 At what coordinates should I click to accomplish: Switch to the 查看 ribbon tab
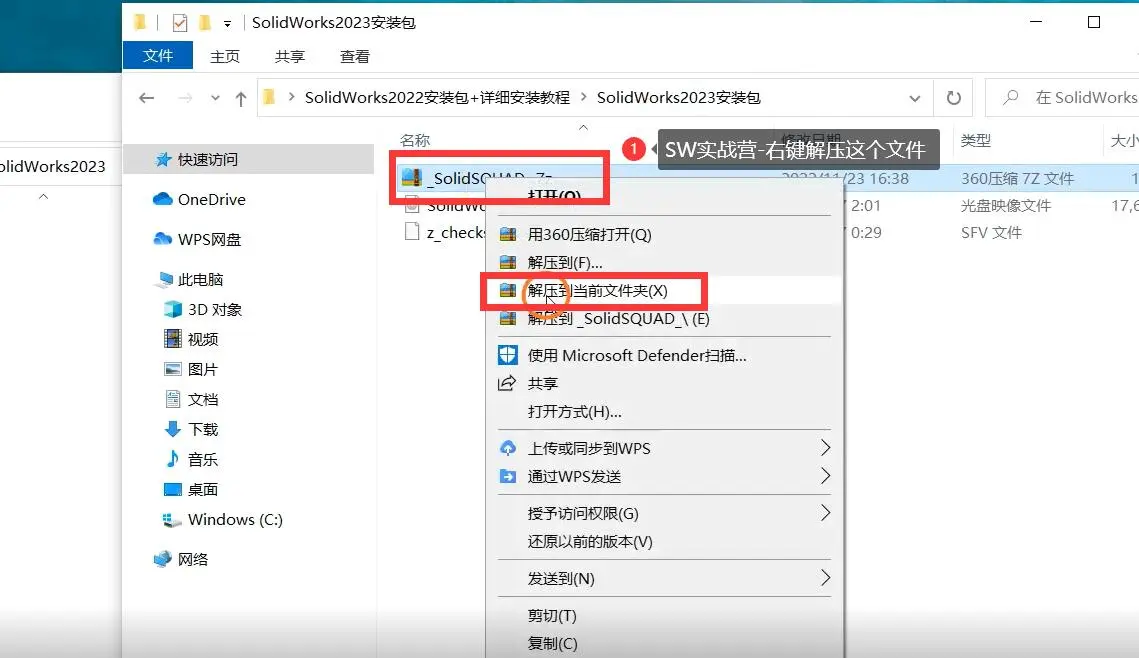click(x=354, y=57)
